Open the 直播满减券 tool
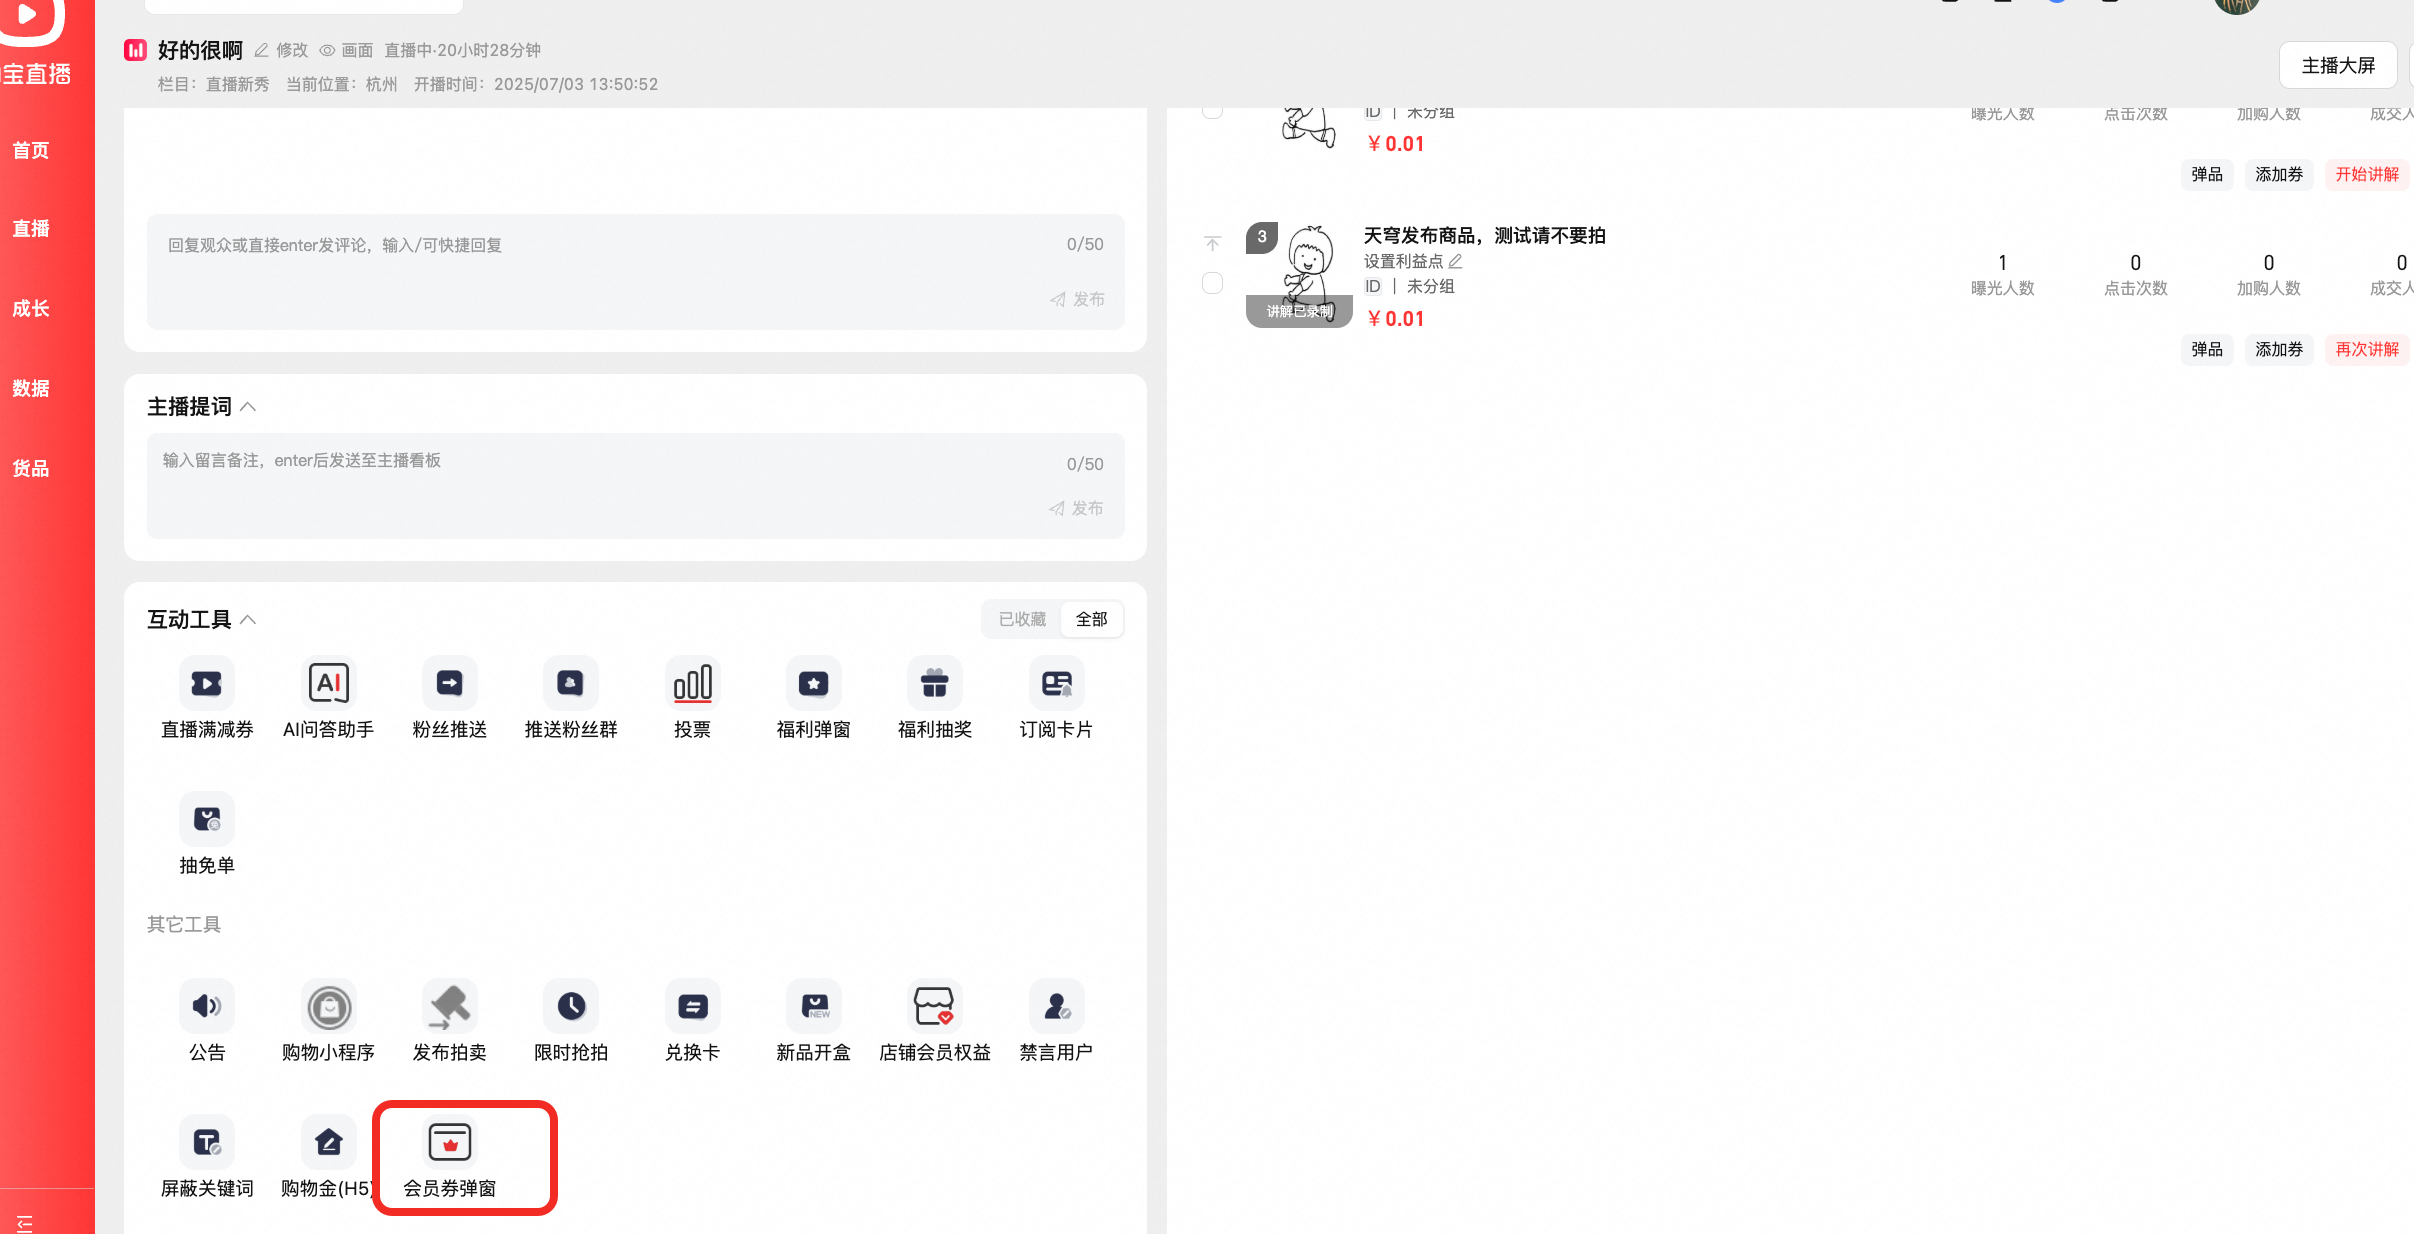 point(207,699)
